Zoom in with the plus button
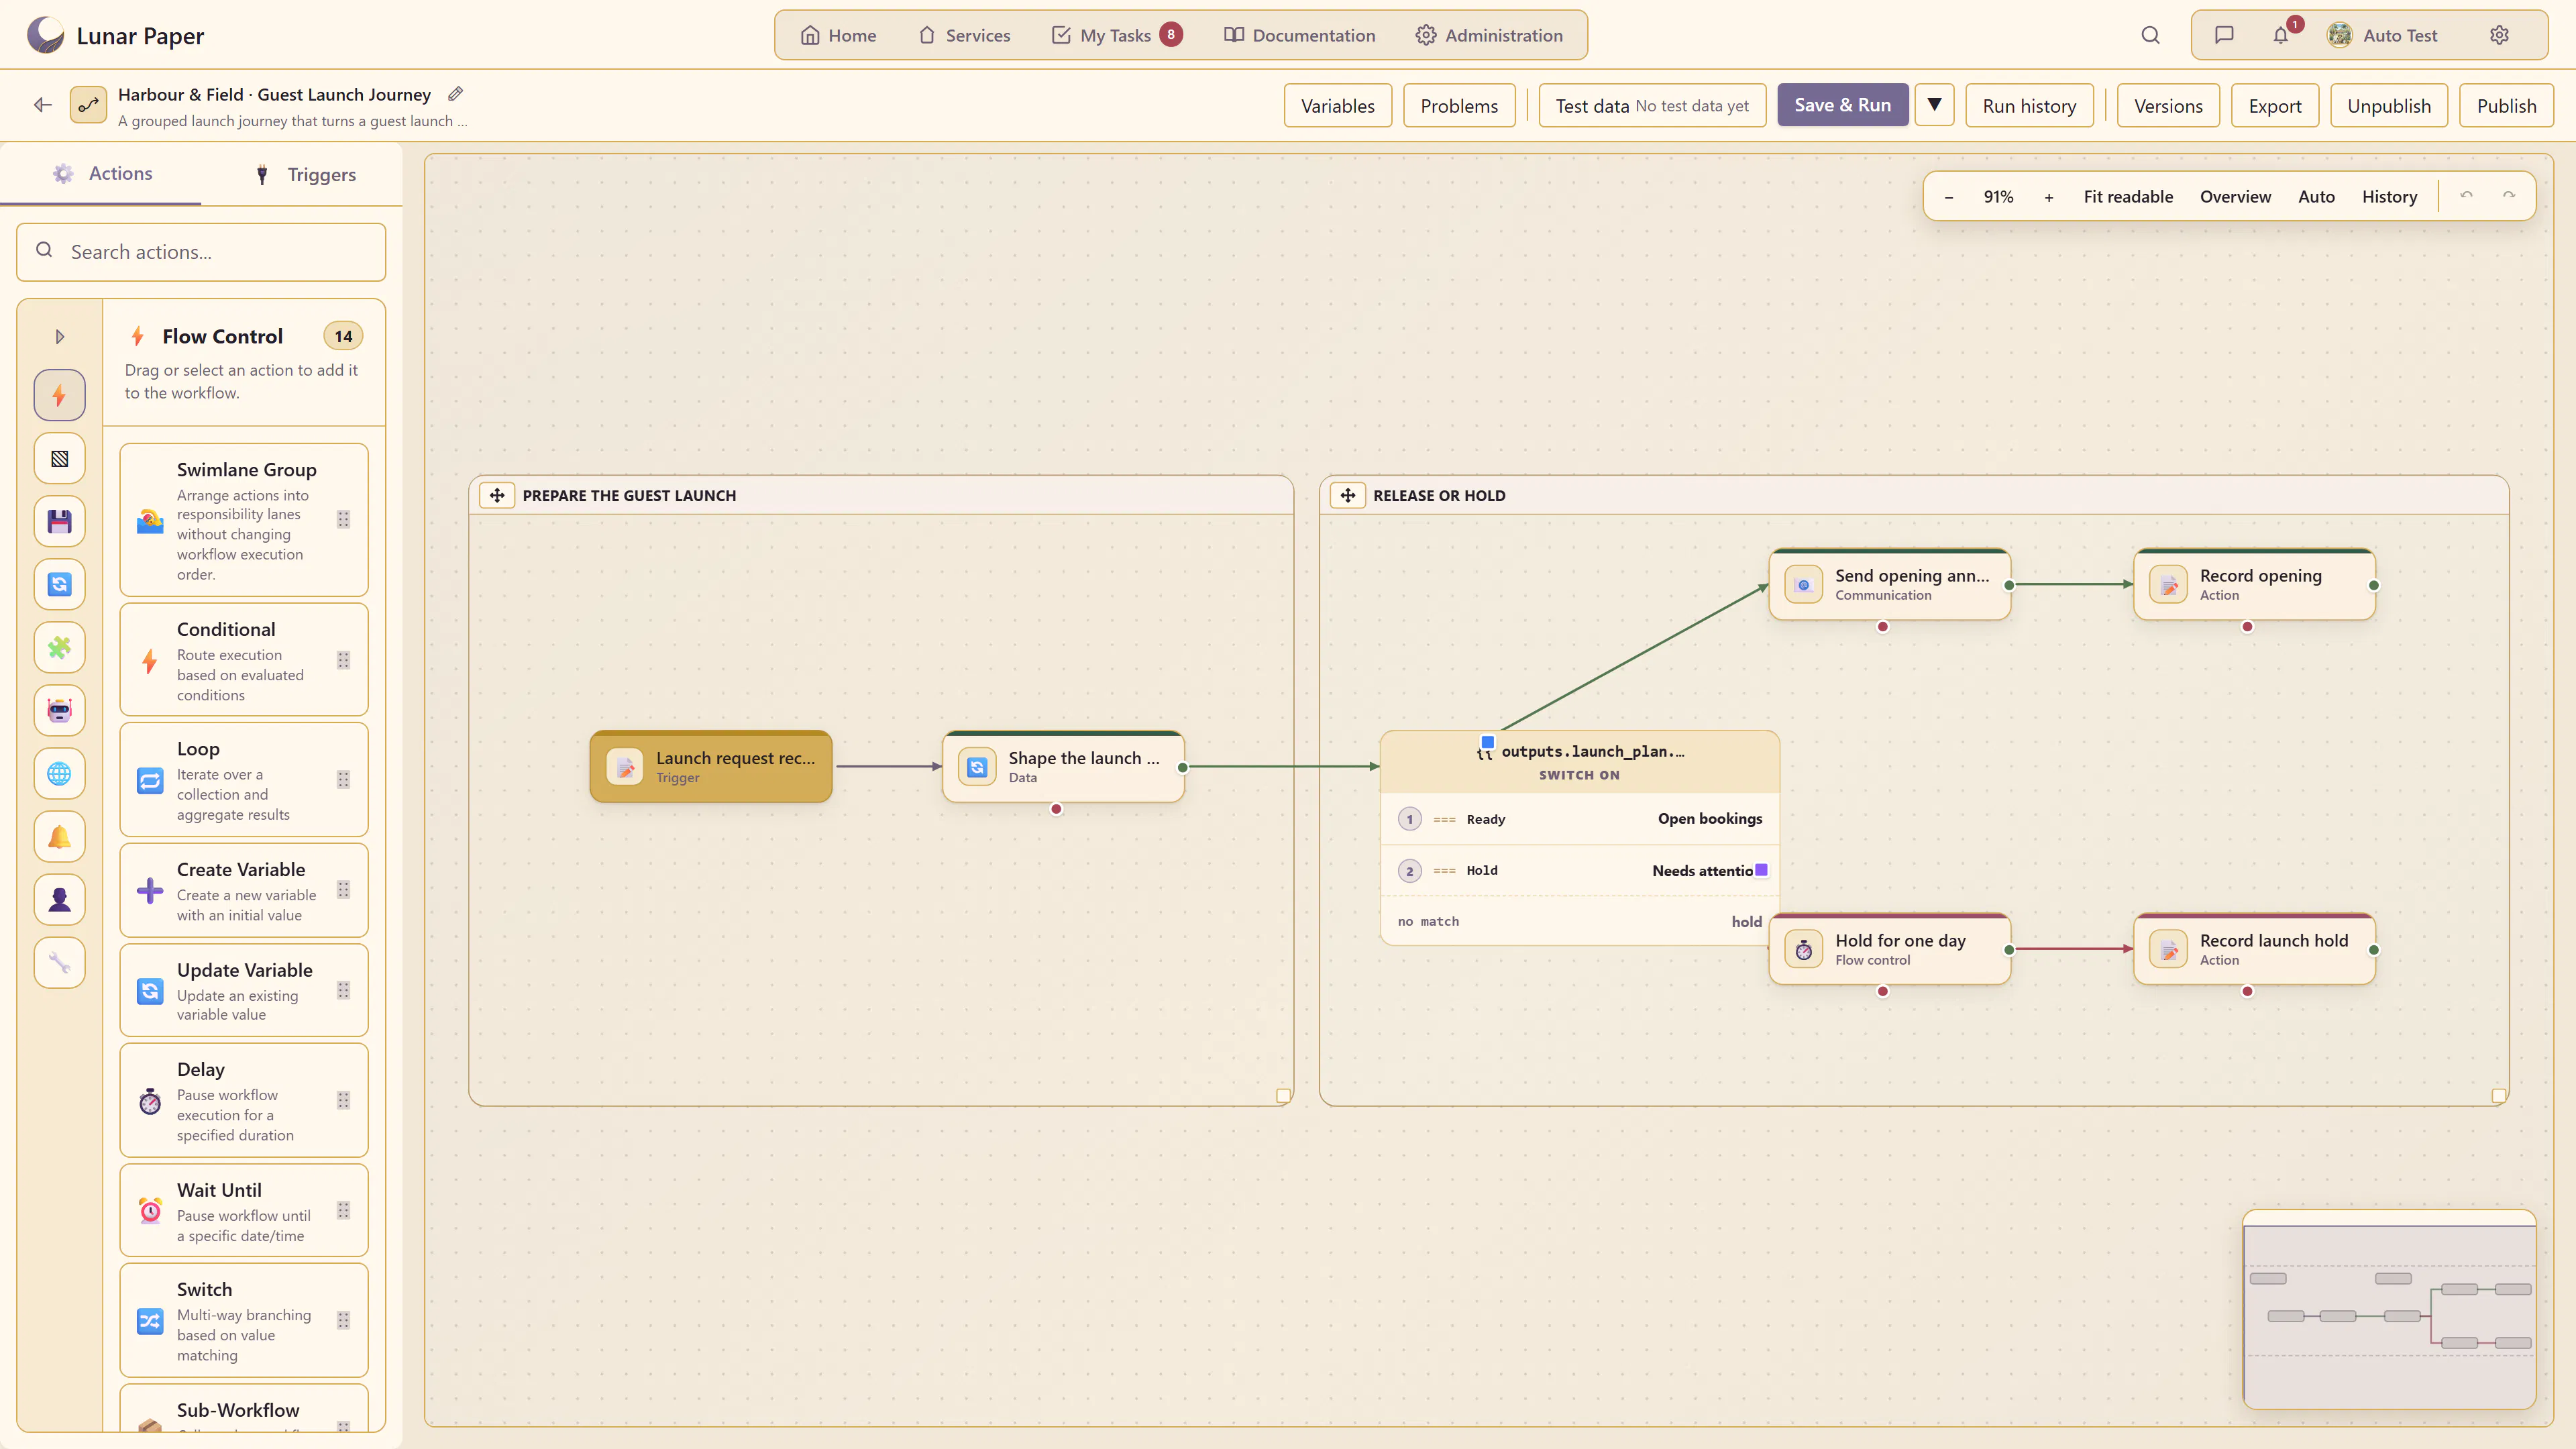The width and height of the screenshot is (2576, 1449). click(2049, 197)
